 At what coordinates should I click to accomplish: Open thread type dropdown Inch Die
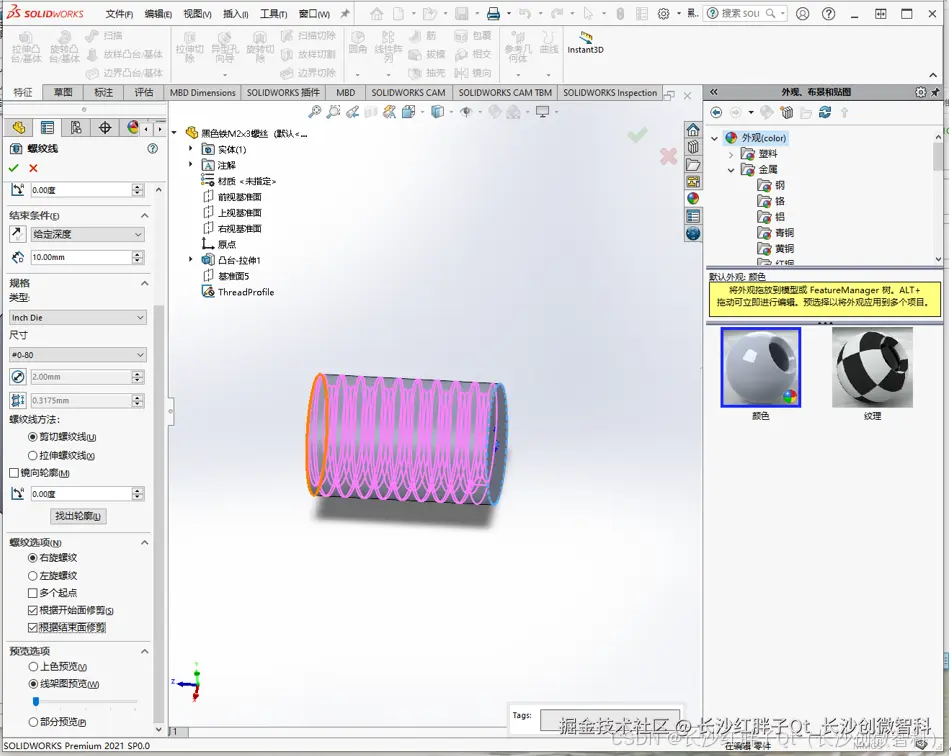78,317
